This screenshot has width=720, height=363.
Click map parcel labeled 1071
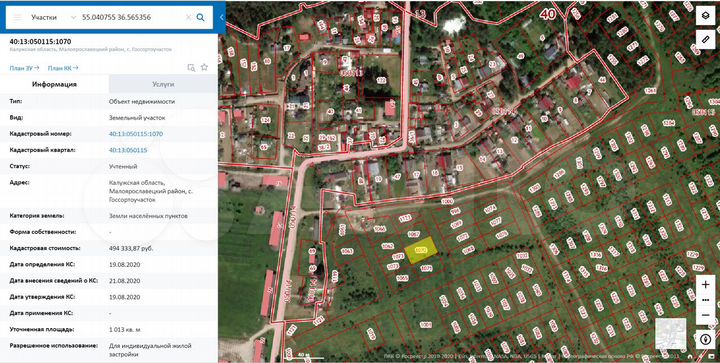(x=427, y=268)
